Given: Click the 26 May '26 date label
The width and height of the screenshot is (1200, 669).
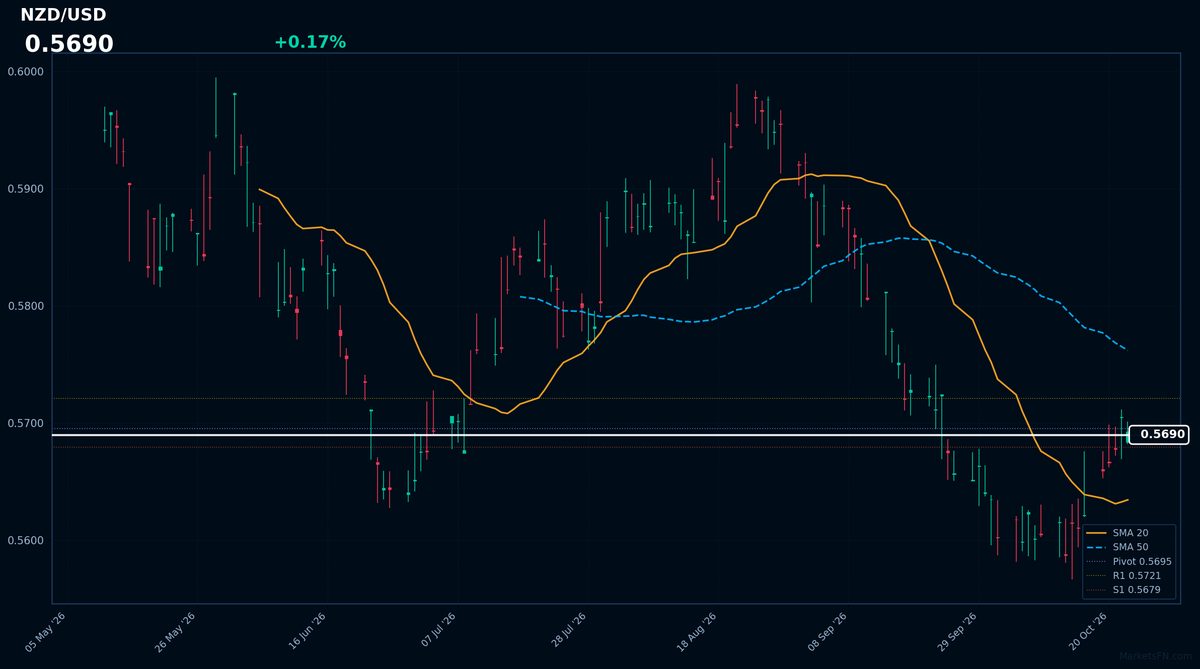Looking at the screenshot, I should click(175, 631).
